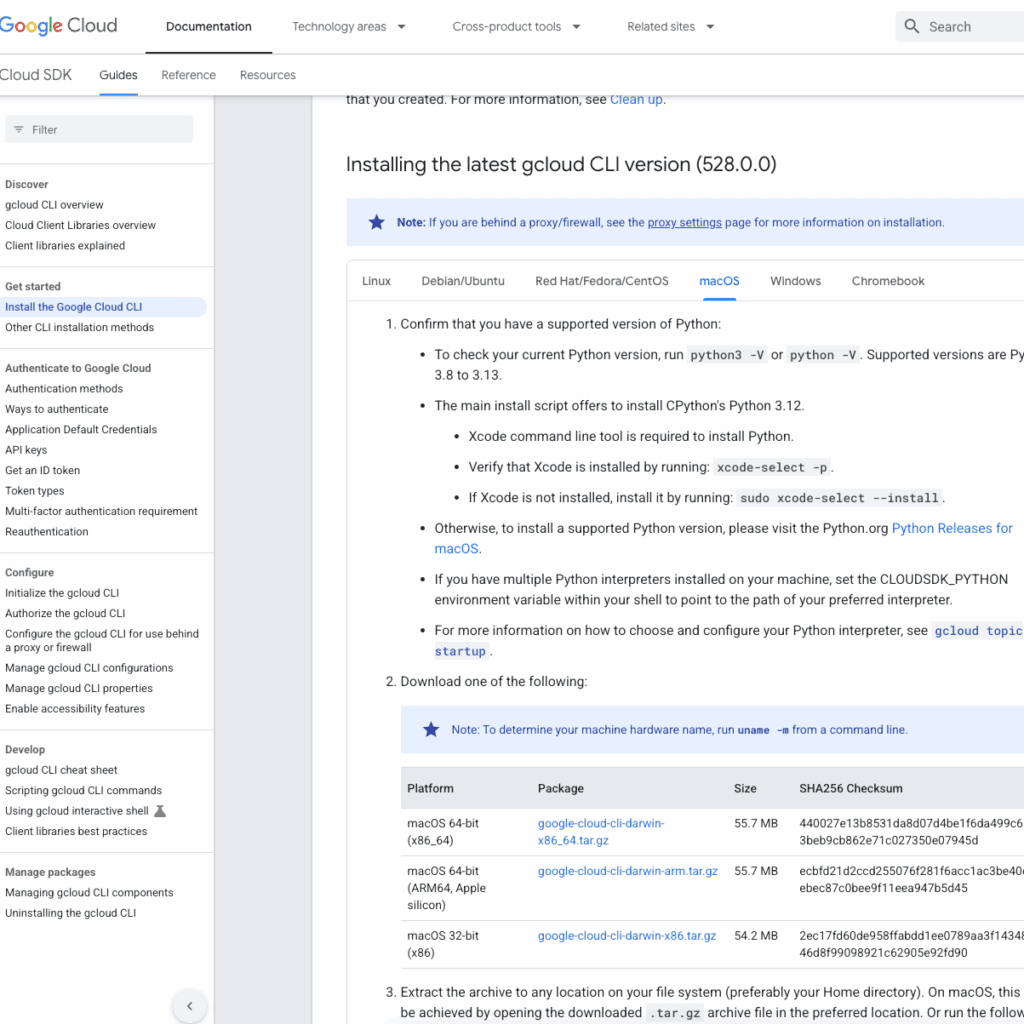Click the experimental flask icon beside interactive shell
Image resolution: width=1024 pixels, height=1024 pixels.
tap(160, 811)
